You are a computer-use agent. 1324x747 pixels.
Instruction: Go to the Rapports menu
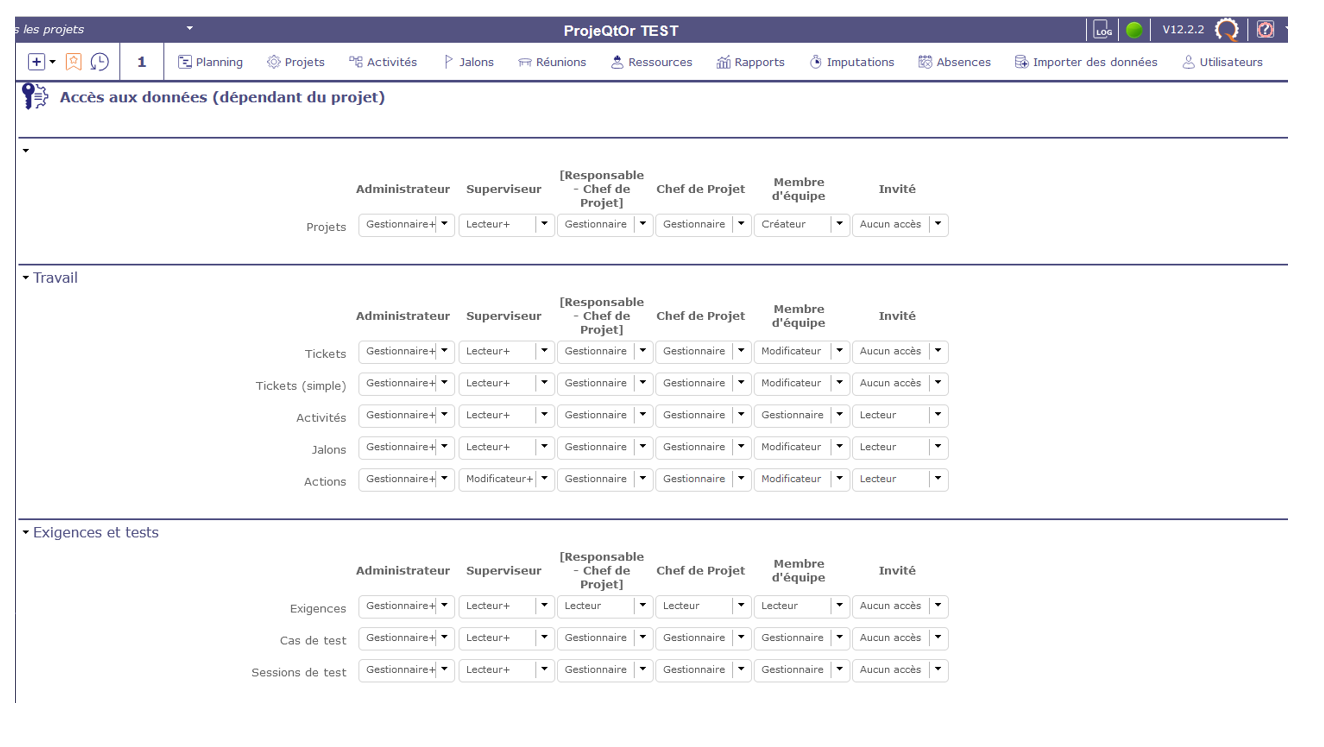click(750, 62)
